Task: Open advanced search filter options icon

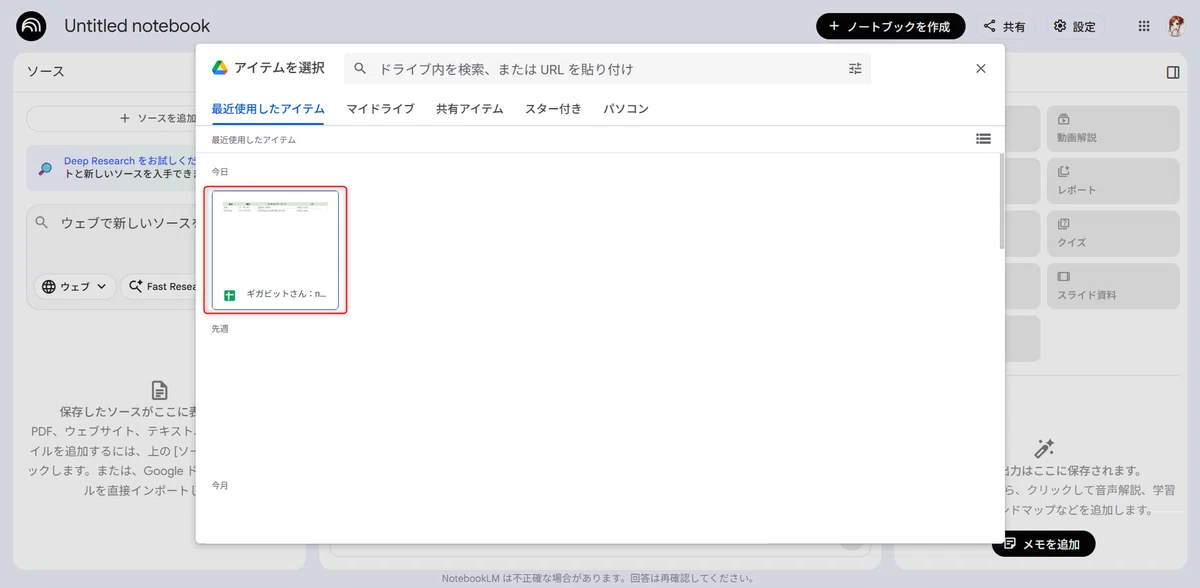Action: (855, 69)
